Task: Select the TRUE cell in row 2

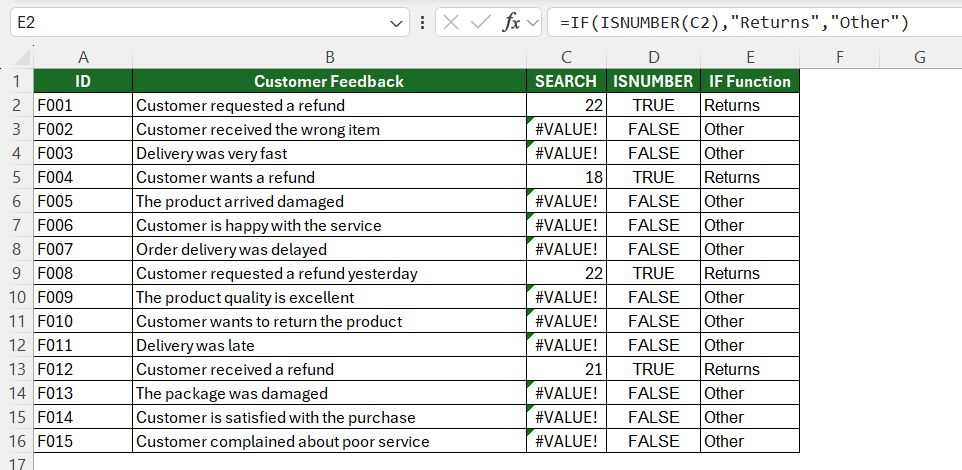Action: 653,105
